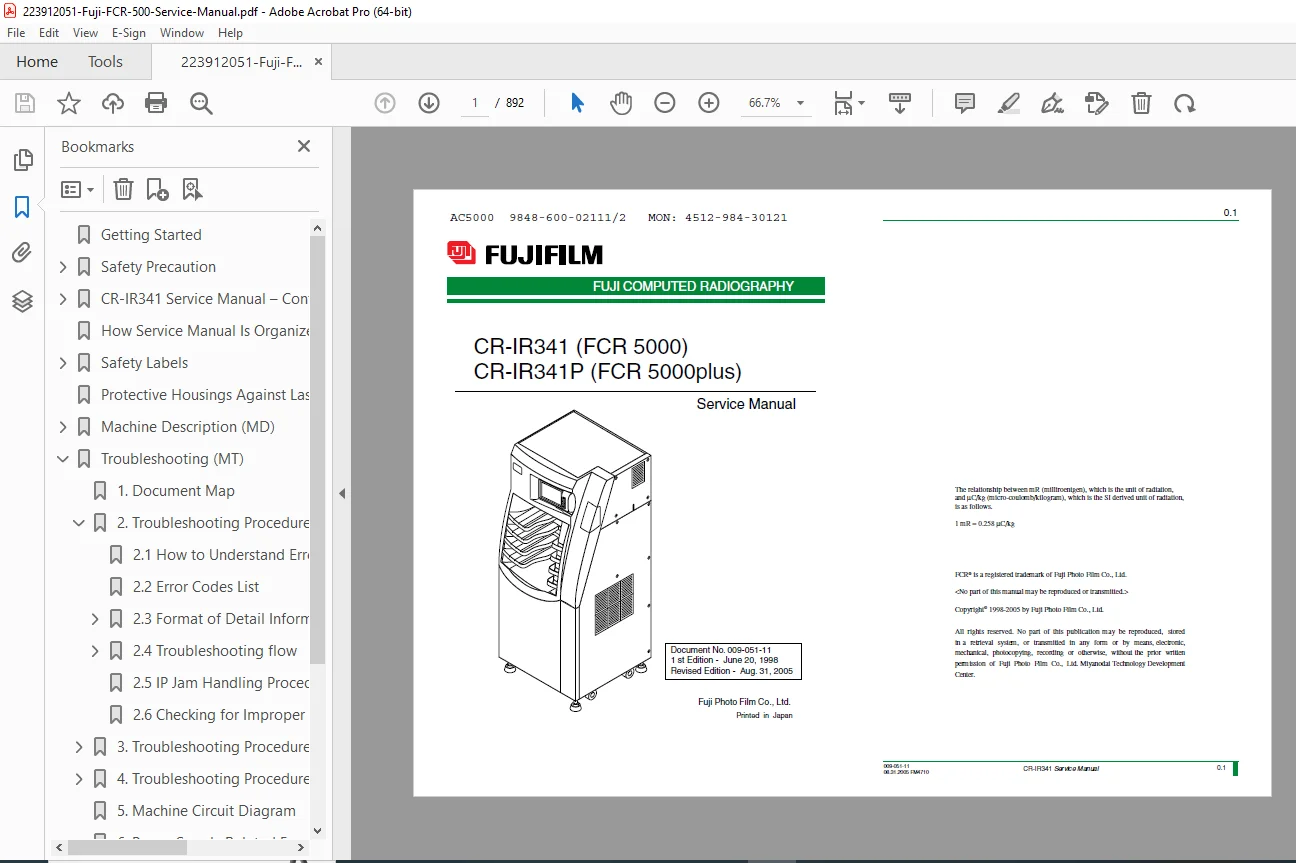Close the Bookmarks panel
Image resolution: width=1296 pixels, height=863 pixels.
pos(304,146)
